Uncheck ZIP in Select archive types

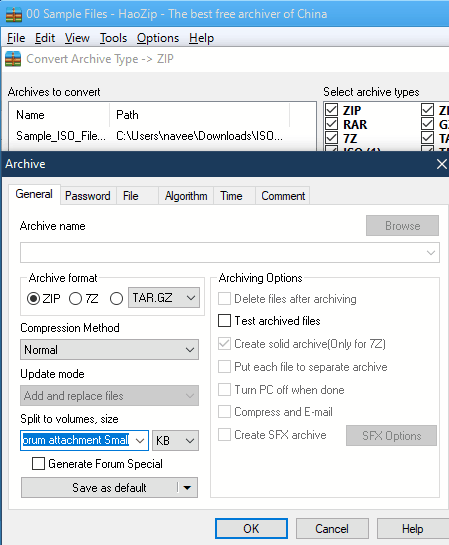(332, 110)
